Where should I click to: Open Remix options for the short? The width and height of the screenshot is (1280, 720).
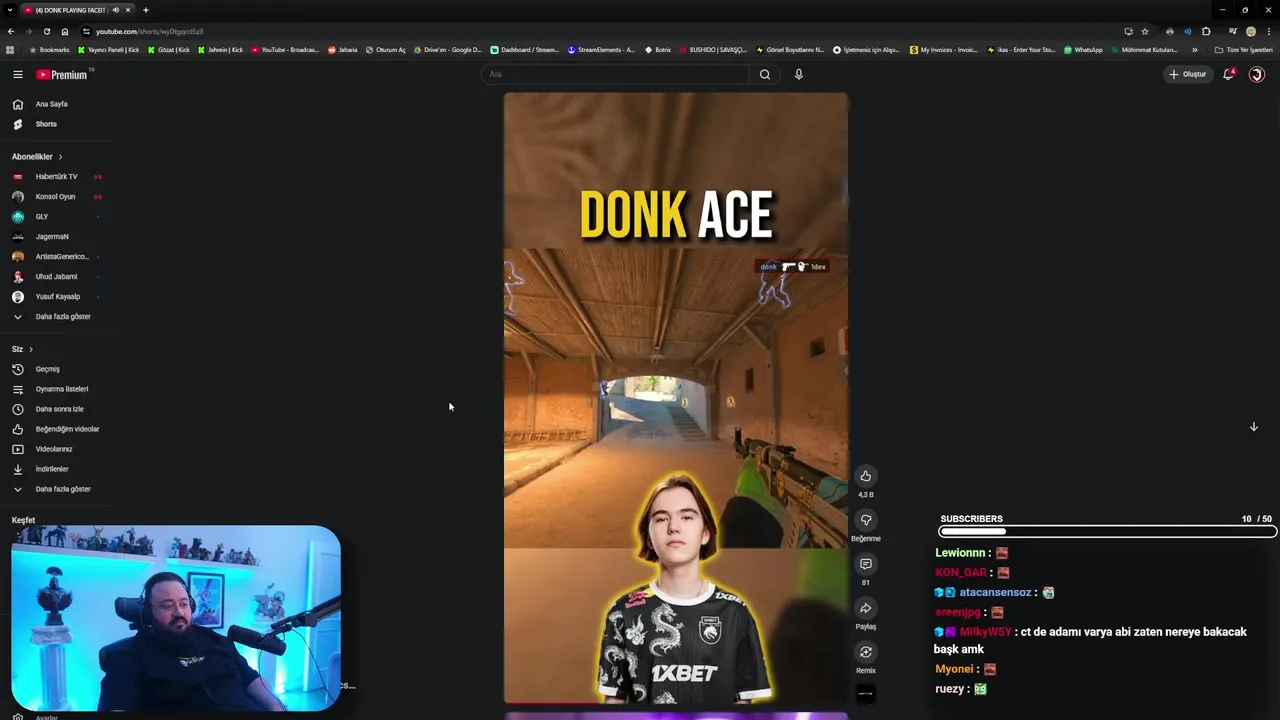pyautogui.click(x=866, y=652)
